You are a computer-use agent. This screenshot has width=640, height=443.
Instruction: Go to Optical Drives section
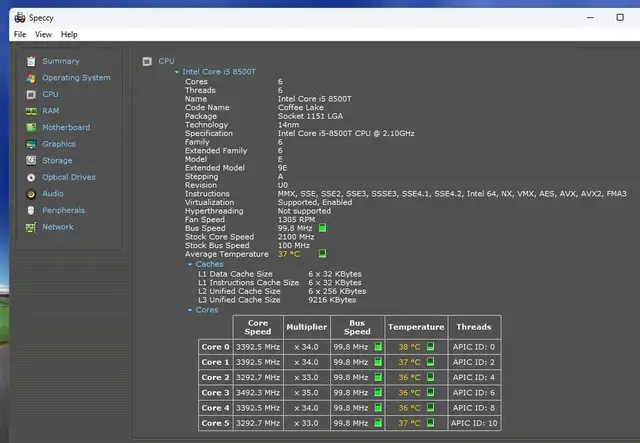coord(69,177)
